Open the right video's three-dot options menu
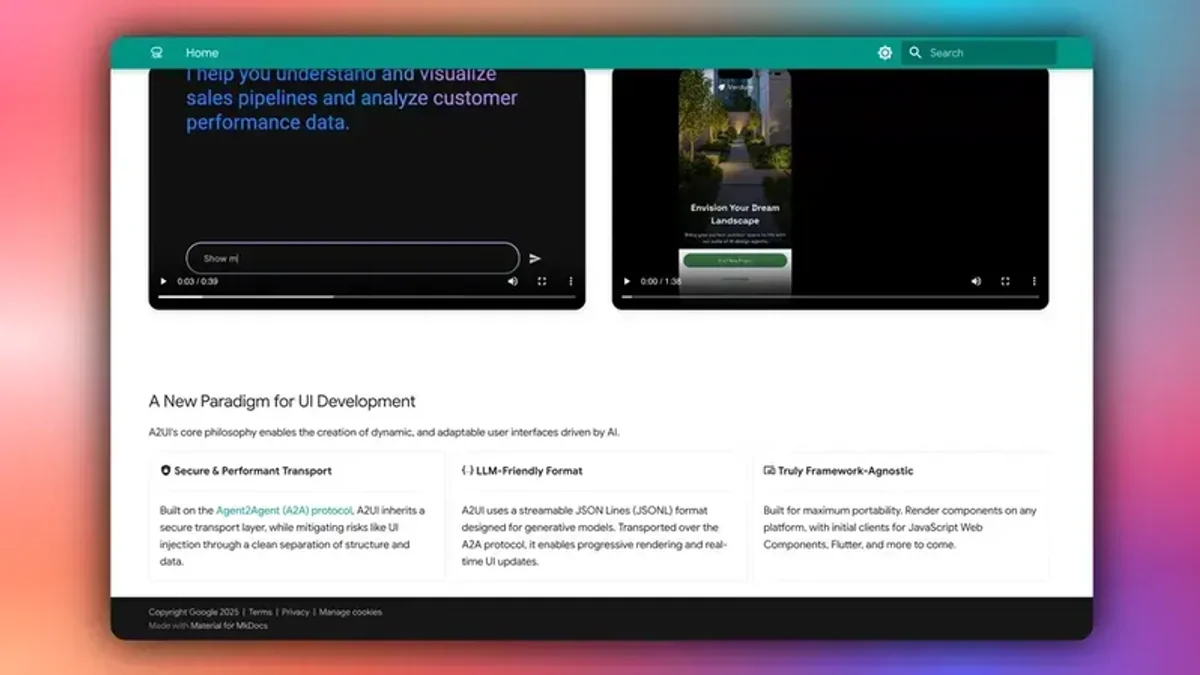 (1034, 281)
